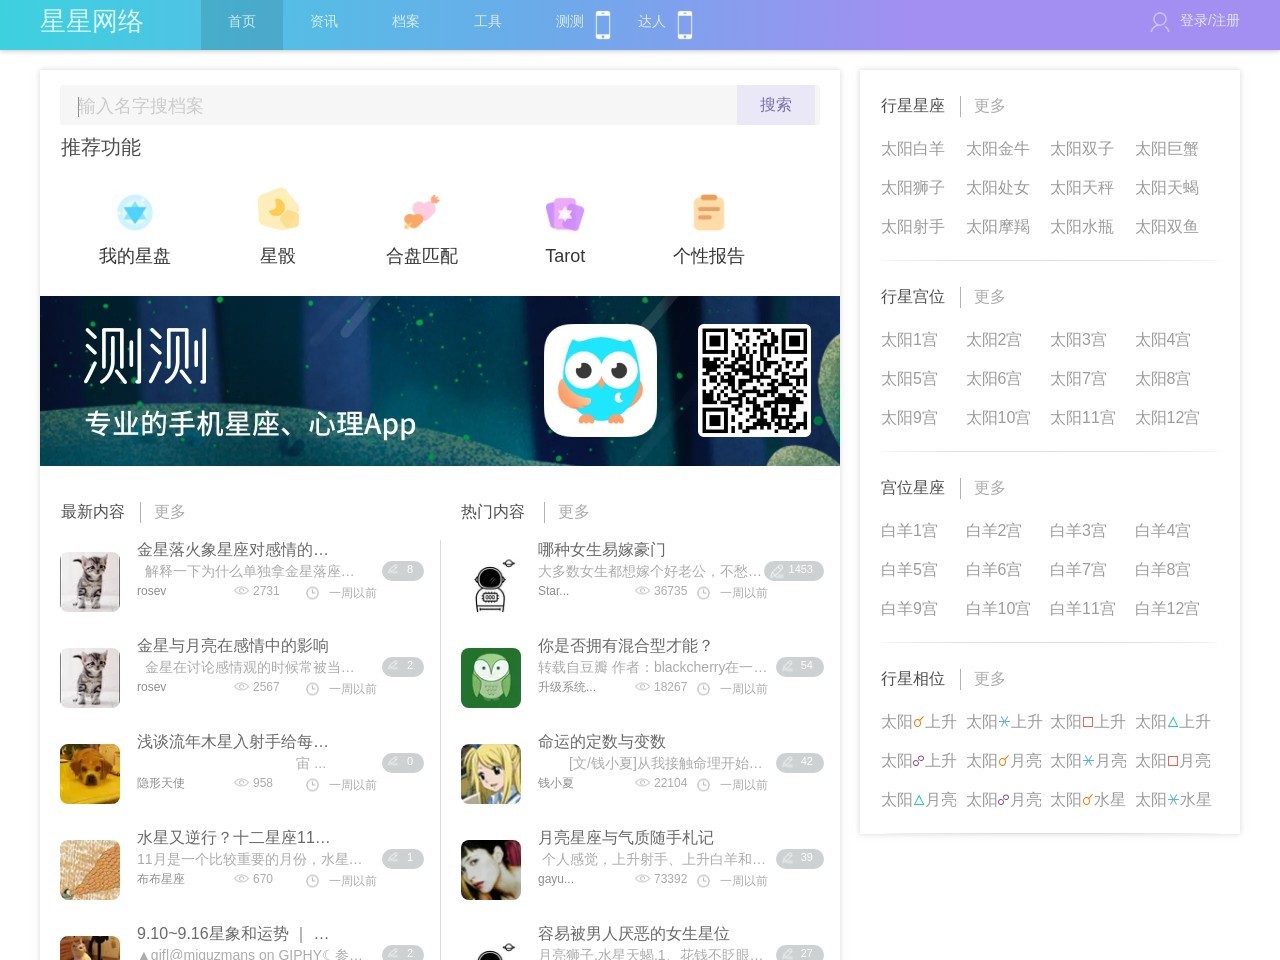Click 太阳双鱼 link
Image resolution: width=1280 pixels, height=960 pixels.
pyautogui.click(x=1167, y=227)
